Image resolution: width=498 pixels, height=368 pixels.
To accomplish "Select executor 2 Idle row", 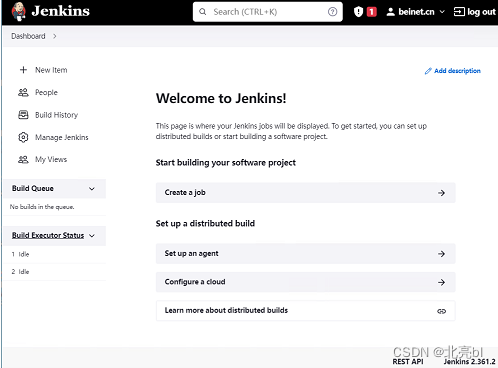I will pos(55,272).
